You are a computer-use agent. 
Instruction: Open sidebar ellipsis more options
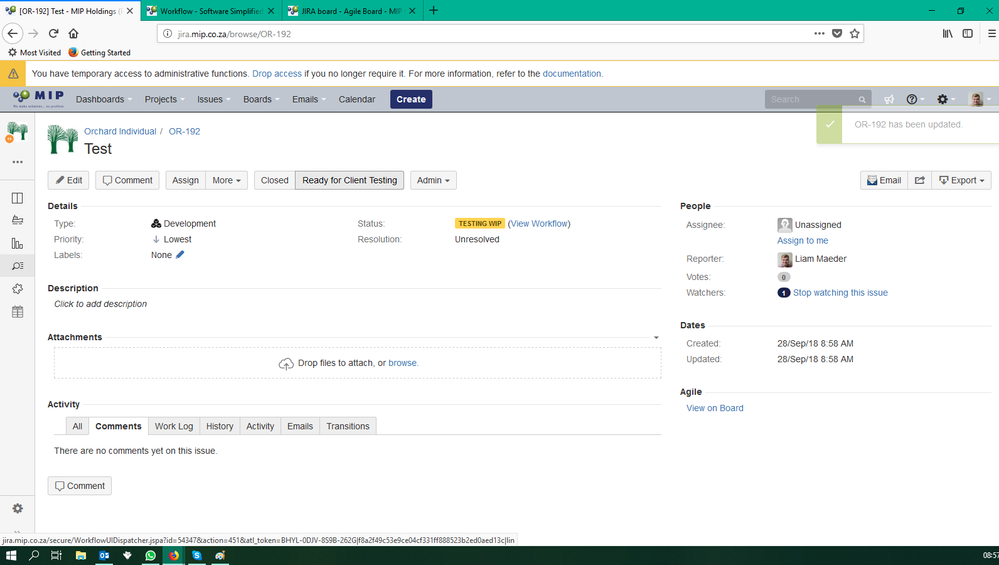point(17,162)
